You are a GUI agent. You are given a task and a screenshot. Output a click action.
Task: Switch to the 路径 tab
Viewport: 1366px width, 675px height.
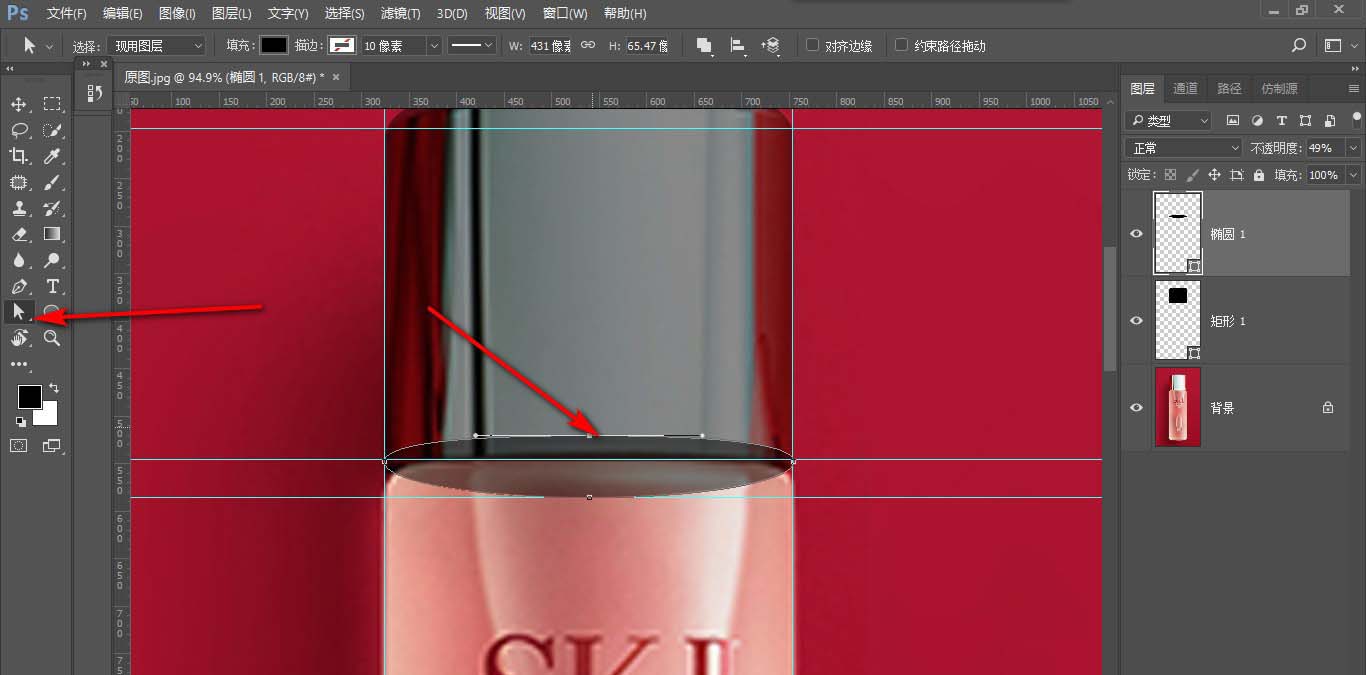(x=1229, y=88)
